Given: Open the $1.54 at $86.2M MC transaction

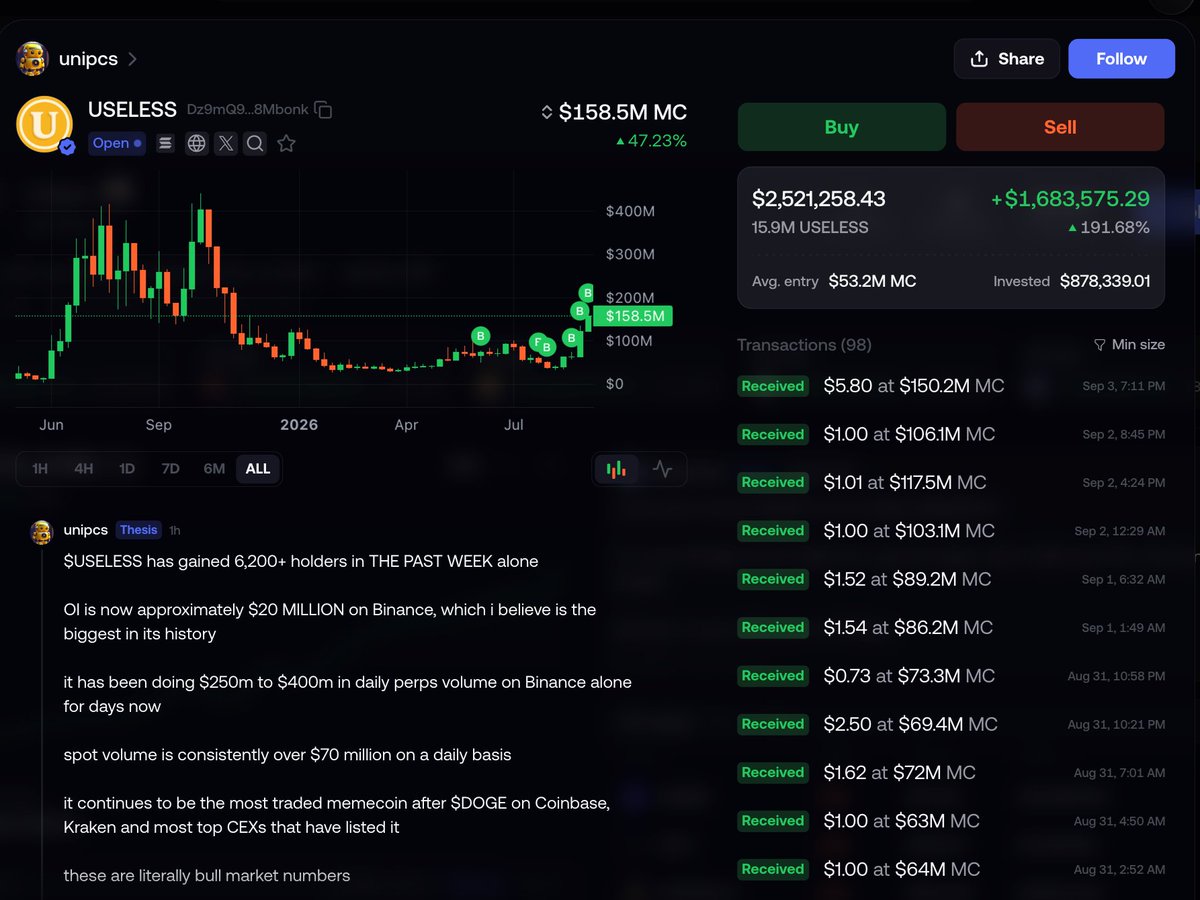Looking at the screenshot, I should coord(951,627).
